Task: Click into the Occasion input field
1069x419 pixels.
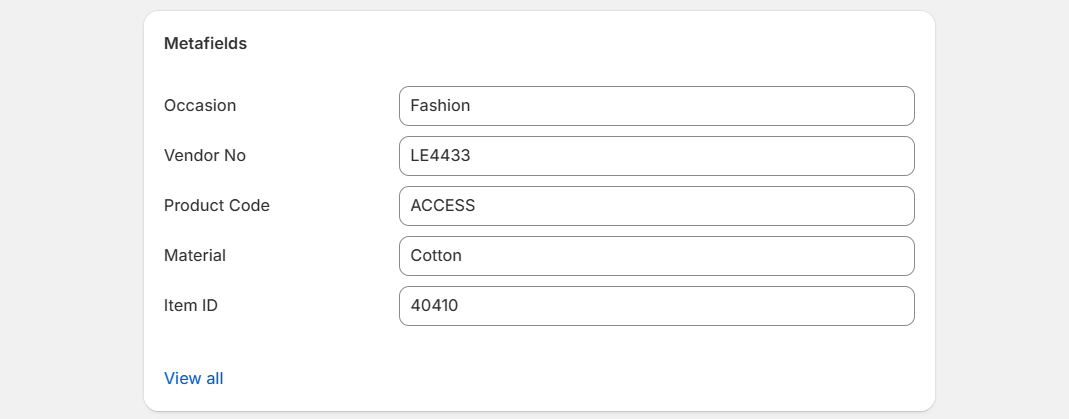Action: pyautogui.click(x=656, y=106)
